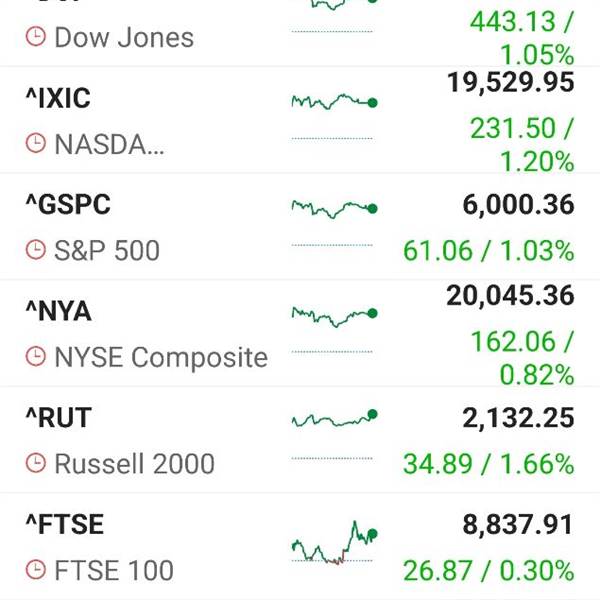
Task: Select the ^RUT ticker symbol
Action: [58, 417]
